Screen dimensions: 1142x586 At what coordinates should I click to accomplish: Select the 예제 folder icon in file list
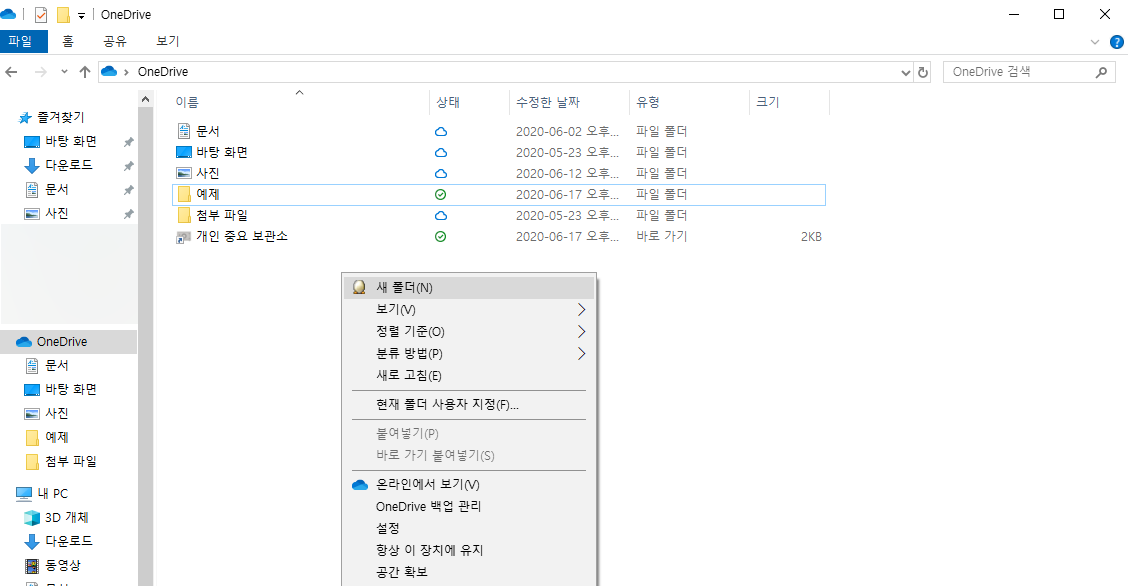click(x=184, y=194)
